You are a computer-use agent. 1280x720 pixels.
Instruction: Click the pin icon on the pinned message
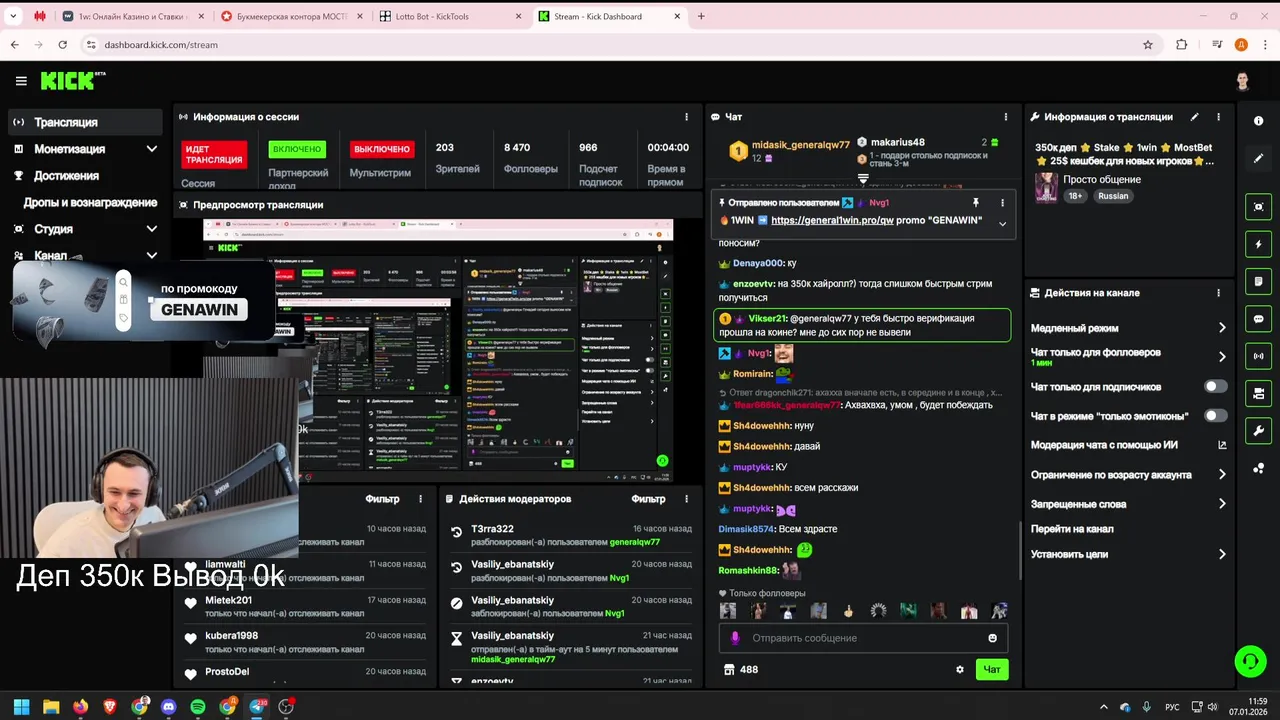tap(976, 203)
